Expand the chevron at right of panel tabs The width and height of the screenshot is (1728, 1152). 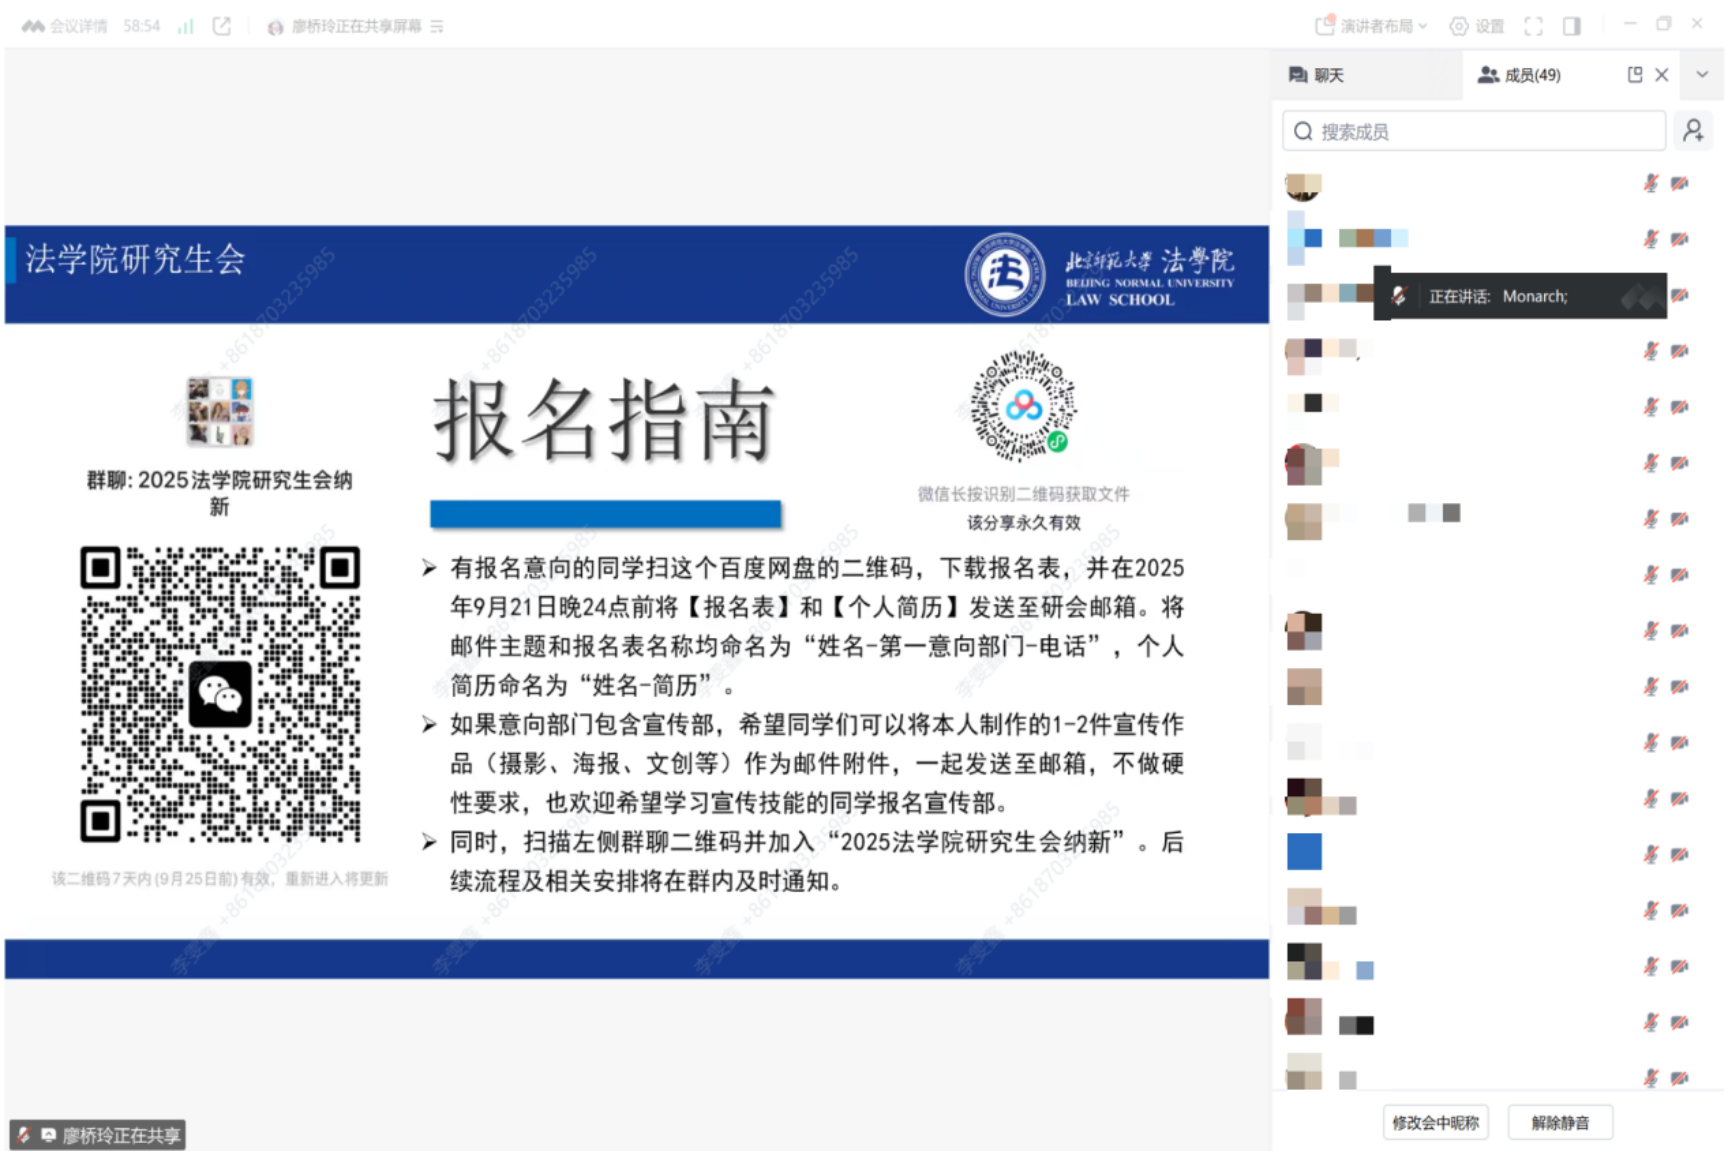1702,75
